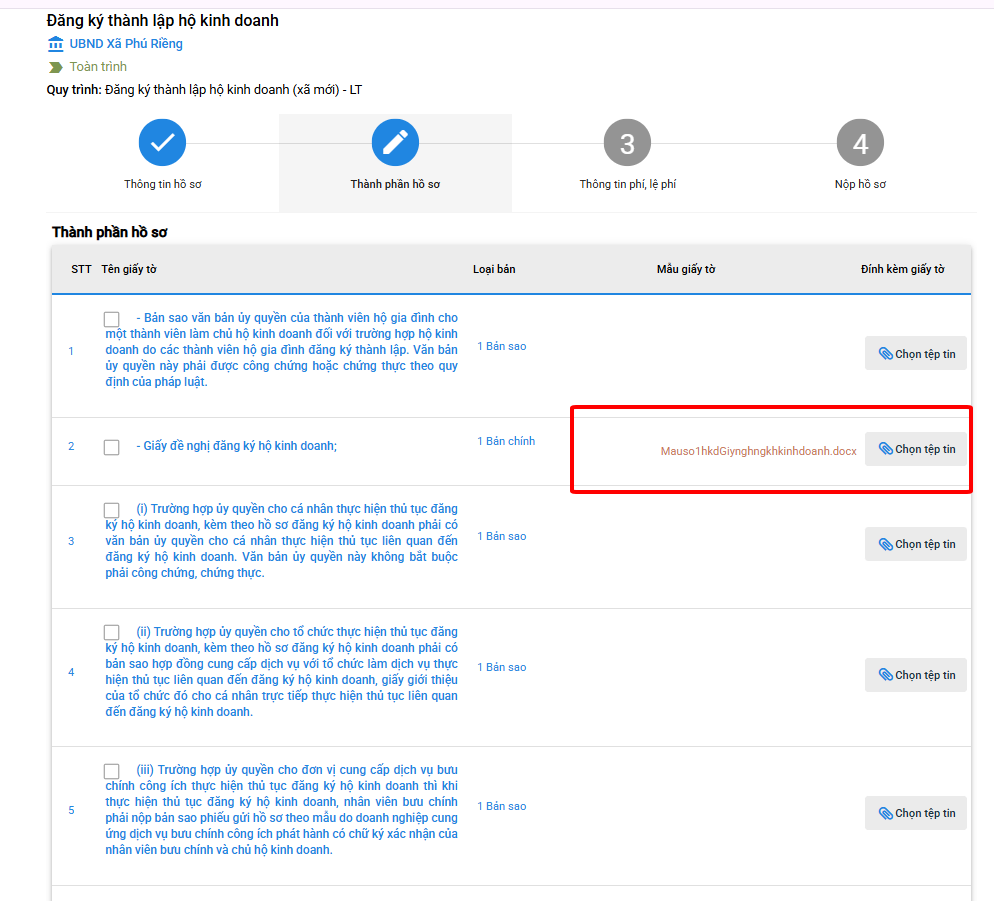Select checkbox for row 4 ủy quyền tổ chức
The height and width of the screenshot is (901, 994).
pyautogui.click(x=112, y=633)
